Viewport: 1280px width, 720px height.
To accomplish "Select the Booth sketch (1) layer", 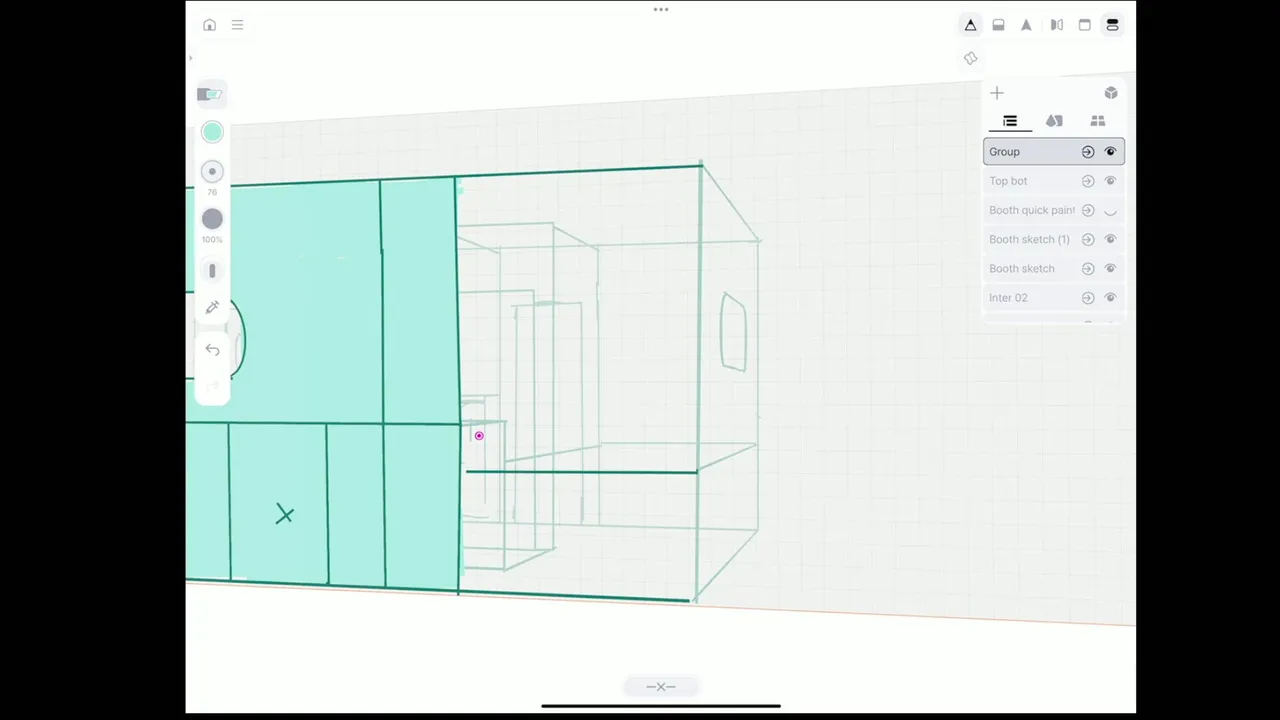I will click(x=1054, y=239).
